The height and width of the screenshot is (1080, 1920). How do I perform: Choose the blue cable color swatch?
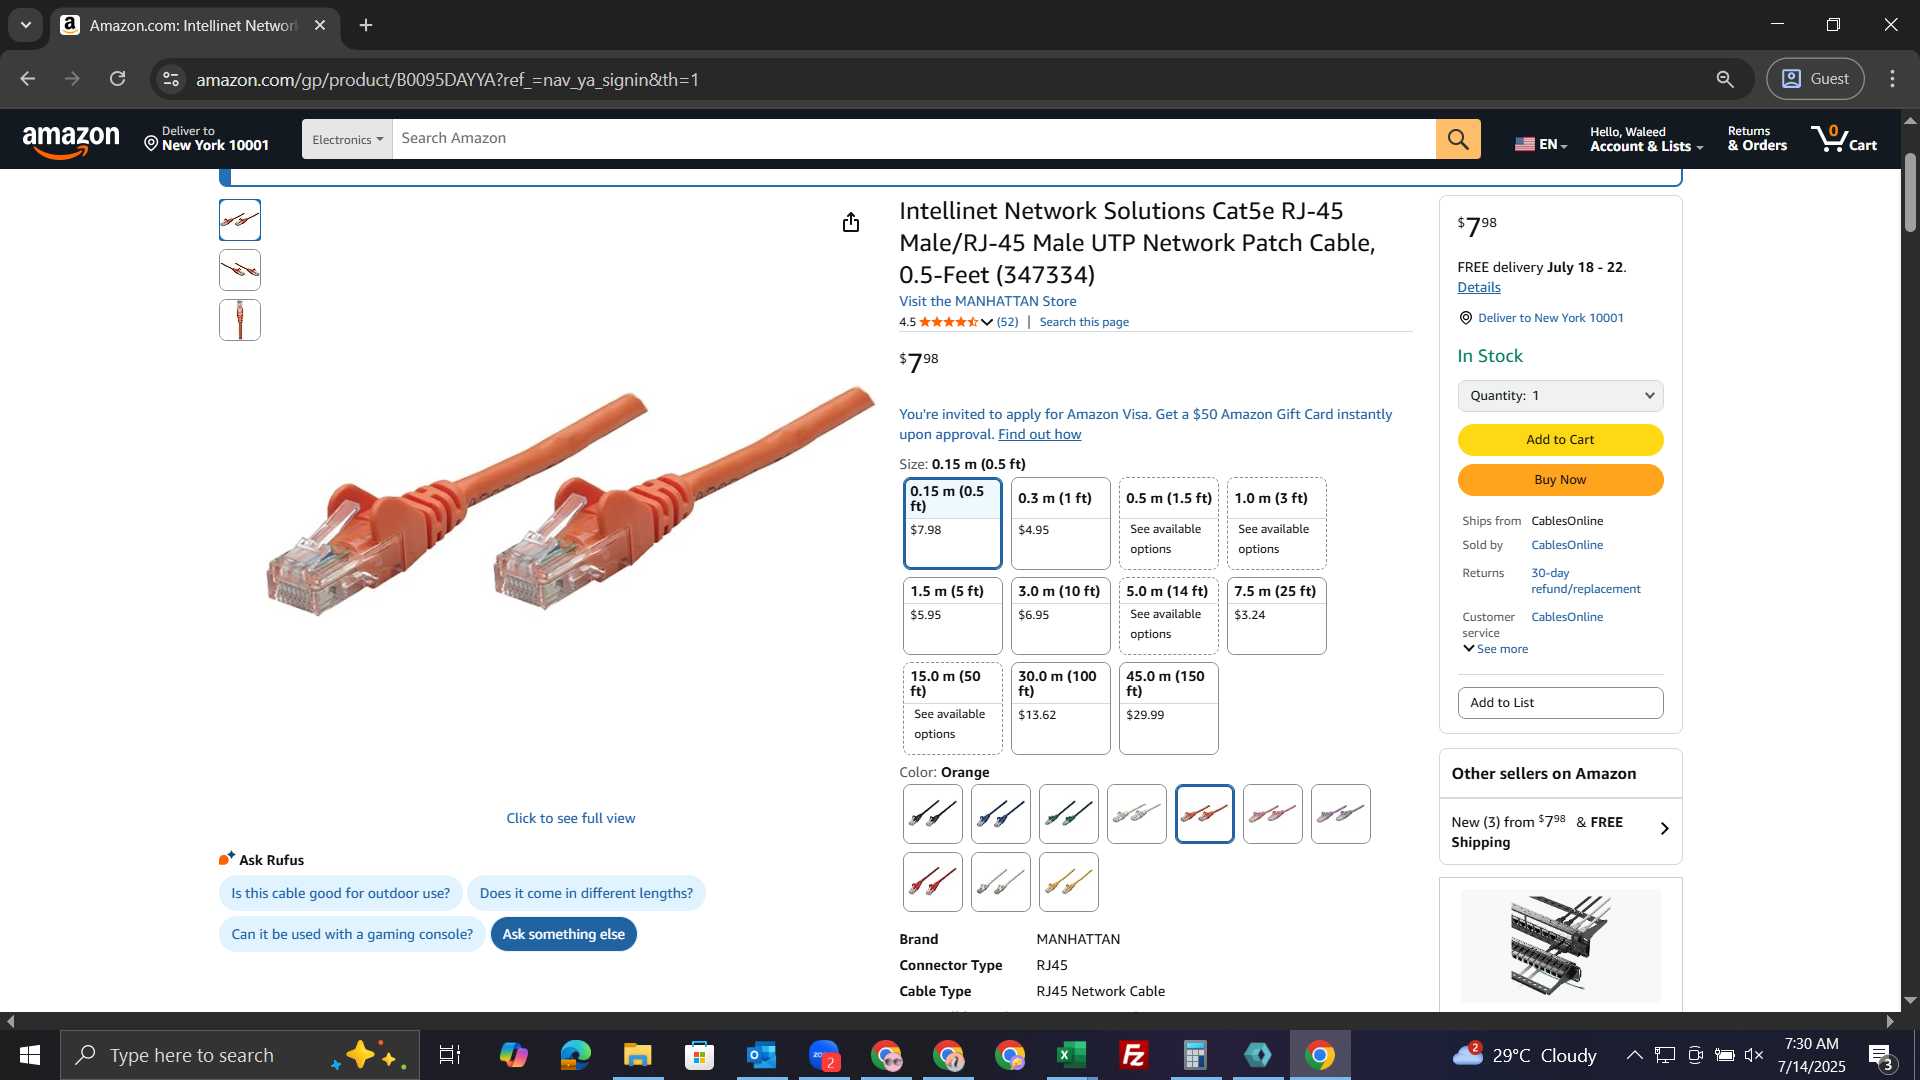1000,814
